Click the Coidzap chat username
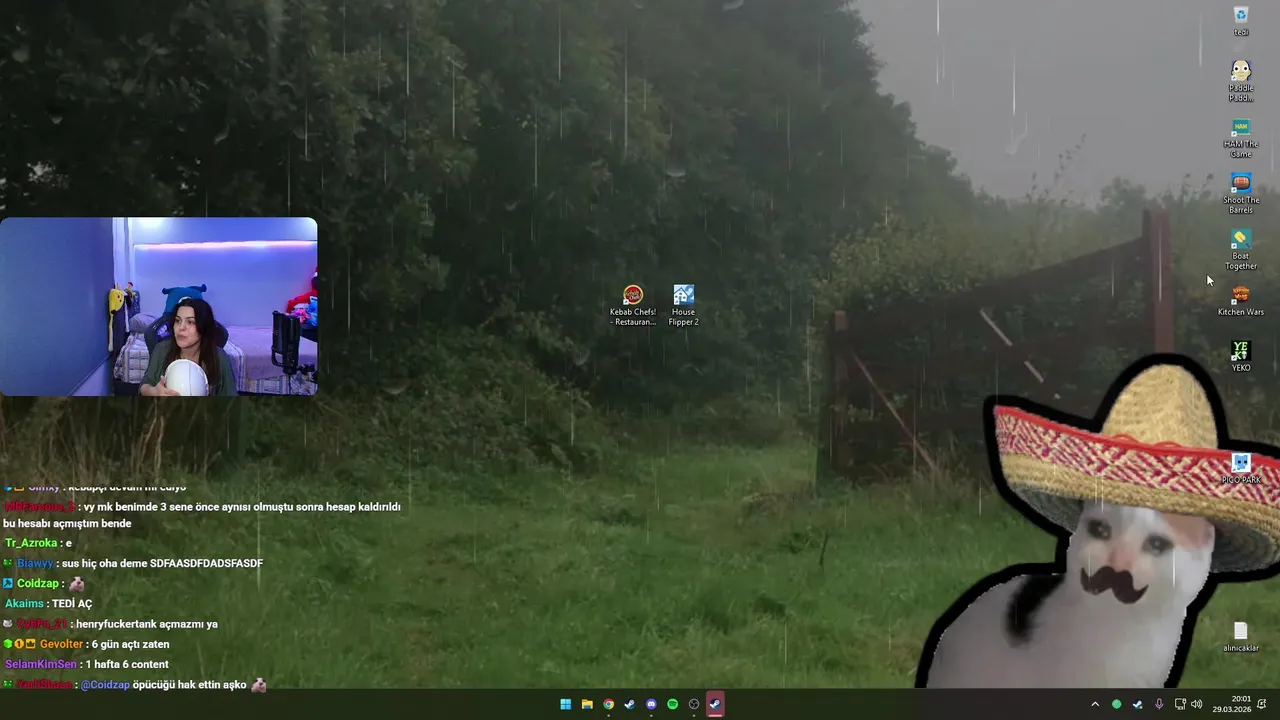Viewport: 1280px width, 720px height. click(38, 583)
